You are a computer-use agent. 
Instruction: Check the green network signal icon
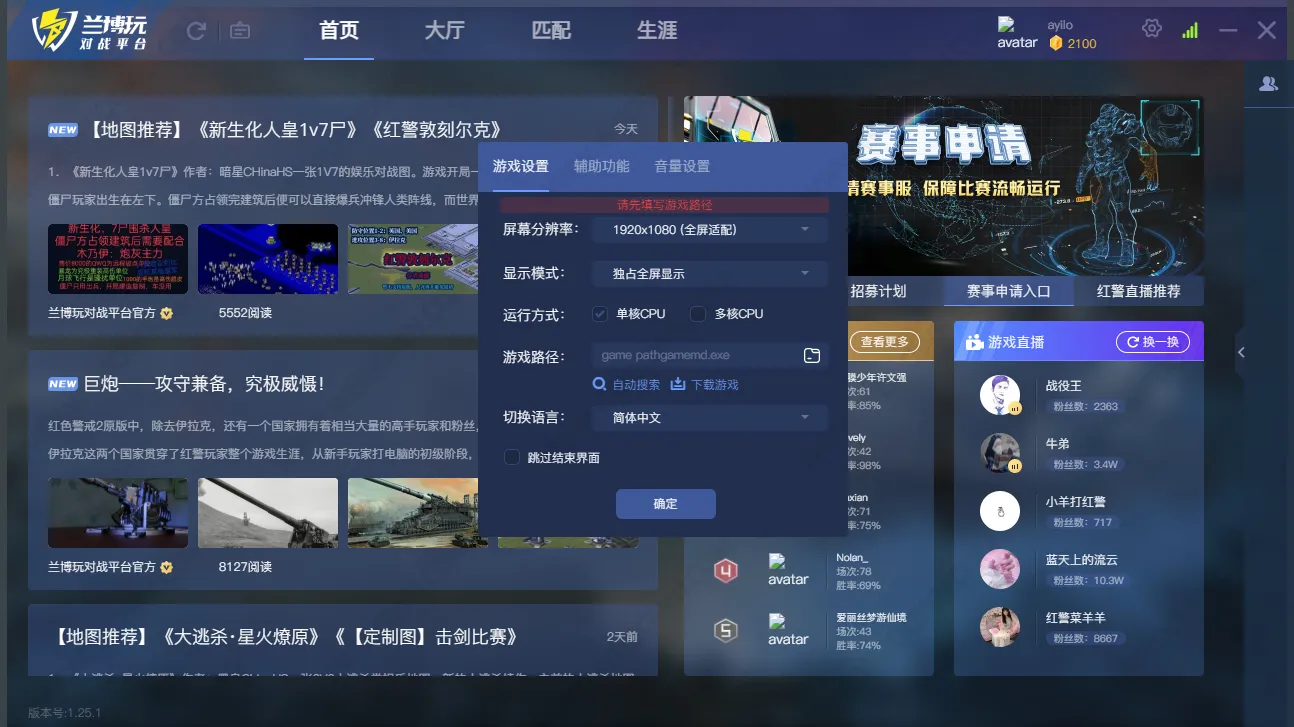click(1190, 30)
